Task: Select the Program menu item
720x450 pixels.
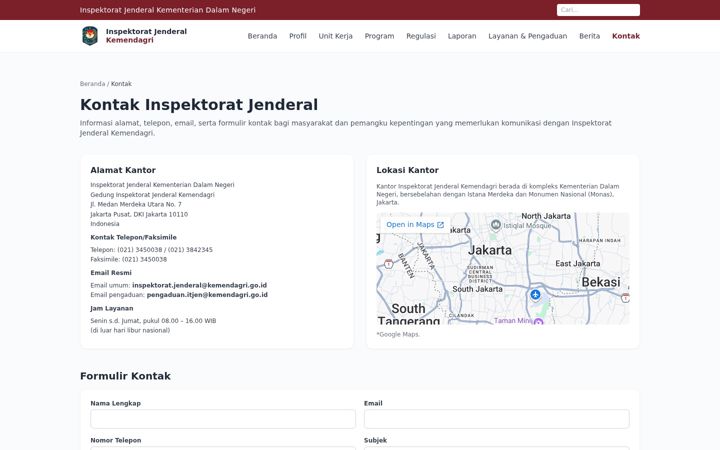Action: tap(379, 36)
